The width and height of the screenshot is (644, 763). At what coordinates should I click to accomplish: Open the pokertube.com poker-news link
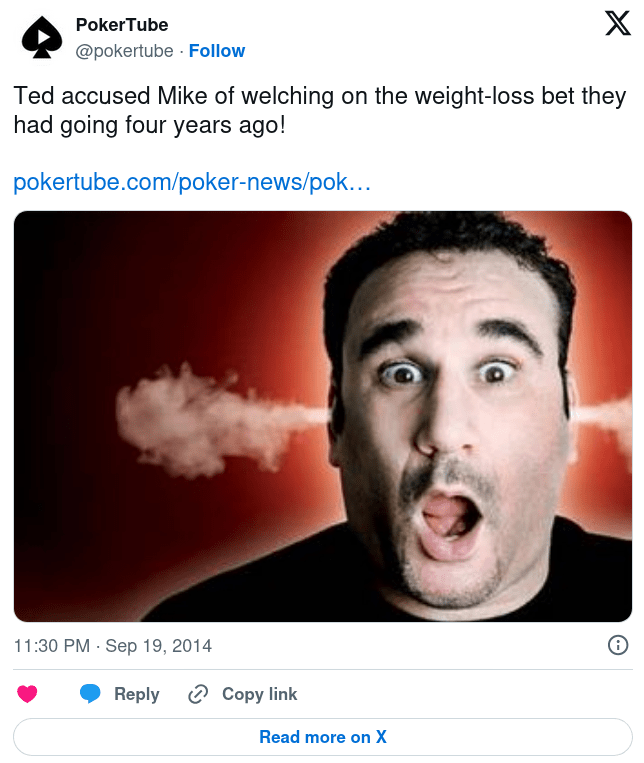[192, 183]
